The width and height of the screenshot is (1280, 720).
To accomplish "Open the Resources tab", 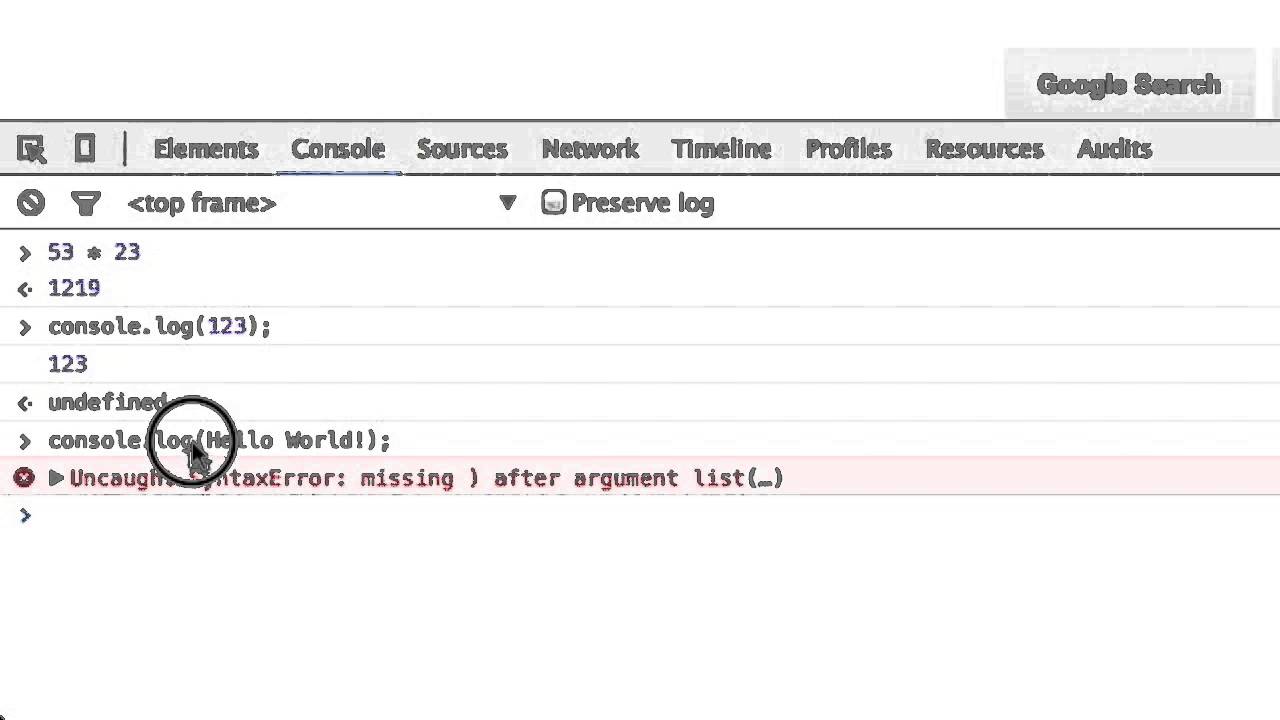I will [984, 149].
